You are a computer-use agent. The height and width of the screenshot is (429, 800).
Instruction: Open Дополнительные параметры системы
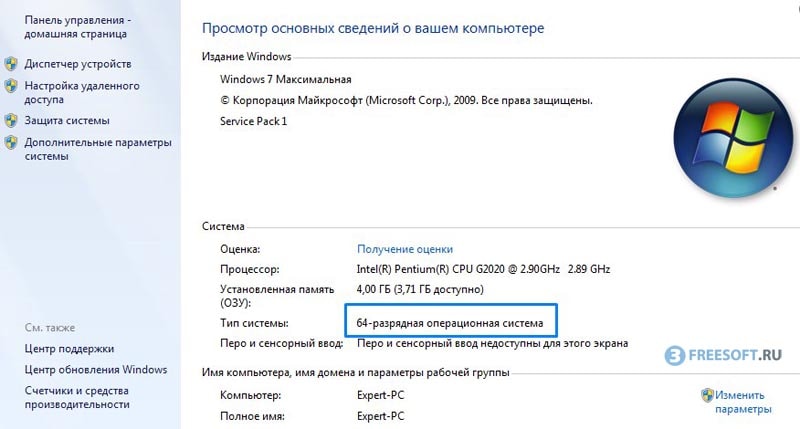98,149
